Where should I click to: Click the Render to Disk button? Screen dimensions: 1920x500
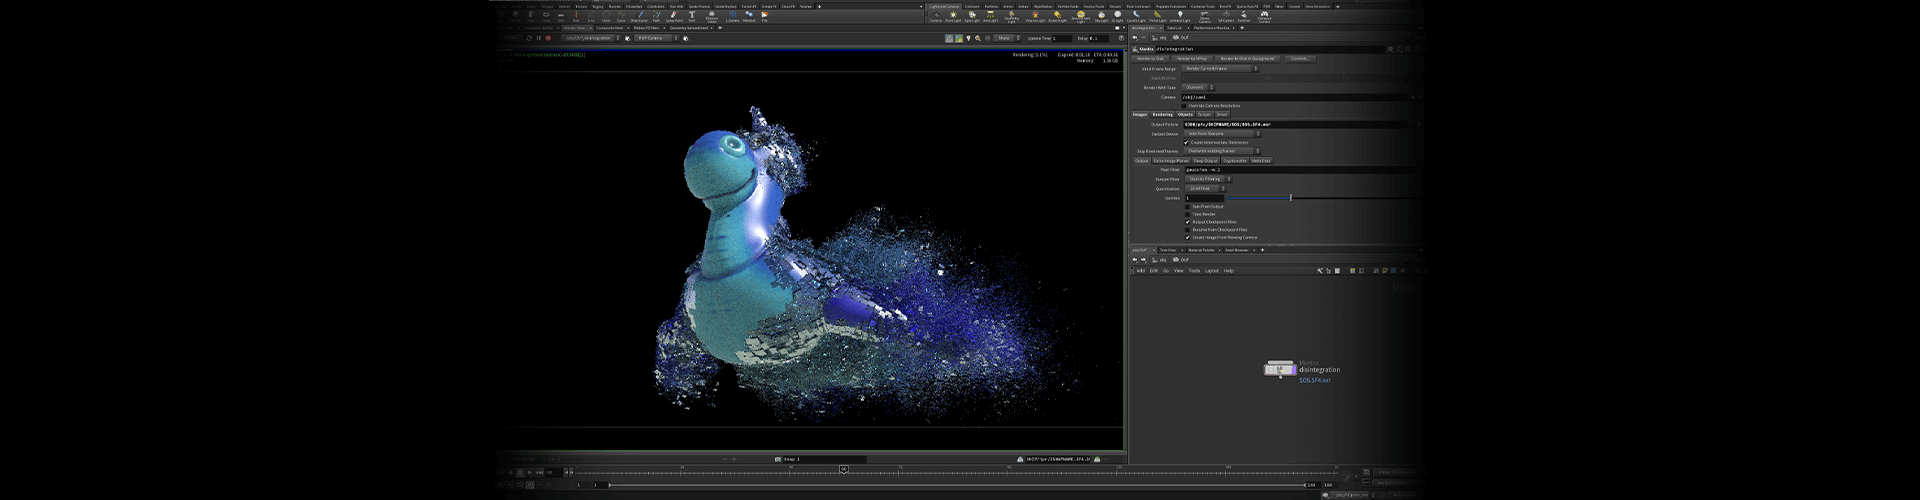tap(1150, 59)
